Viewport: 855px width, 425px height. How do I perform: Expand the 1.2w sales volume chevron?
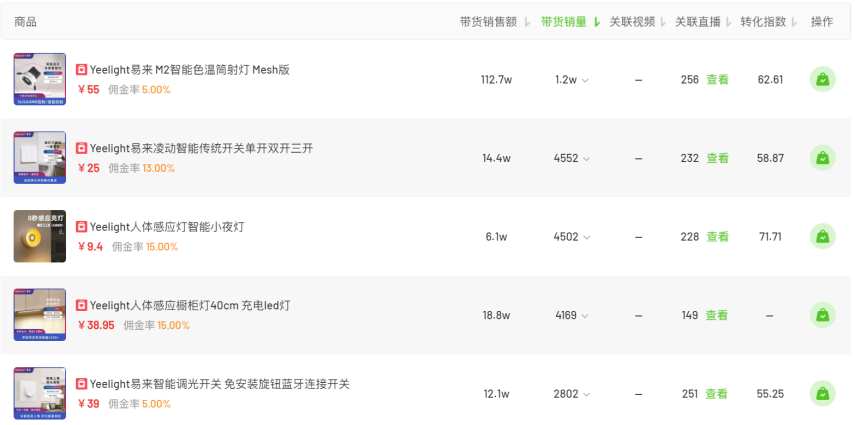(x=585, y=80)
